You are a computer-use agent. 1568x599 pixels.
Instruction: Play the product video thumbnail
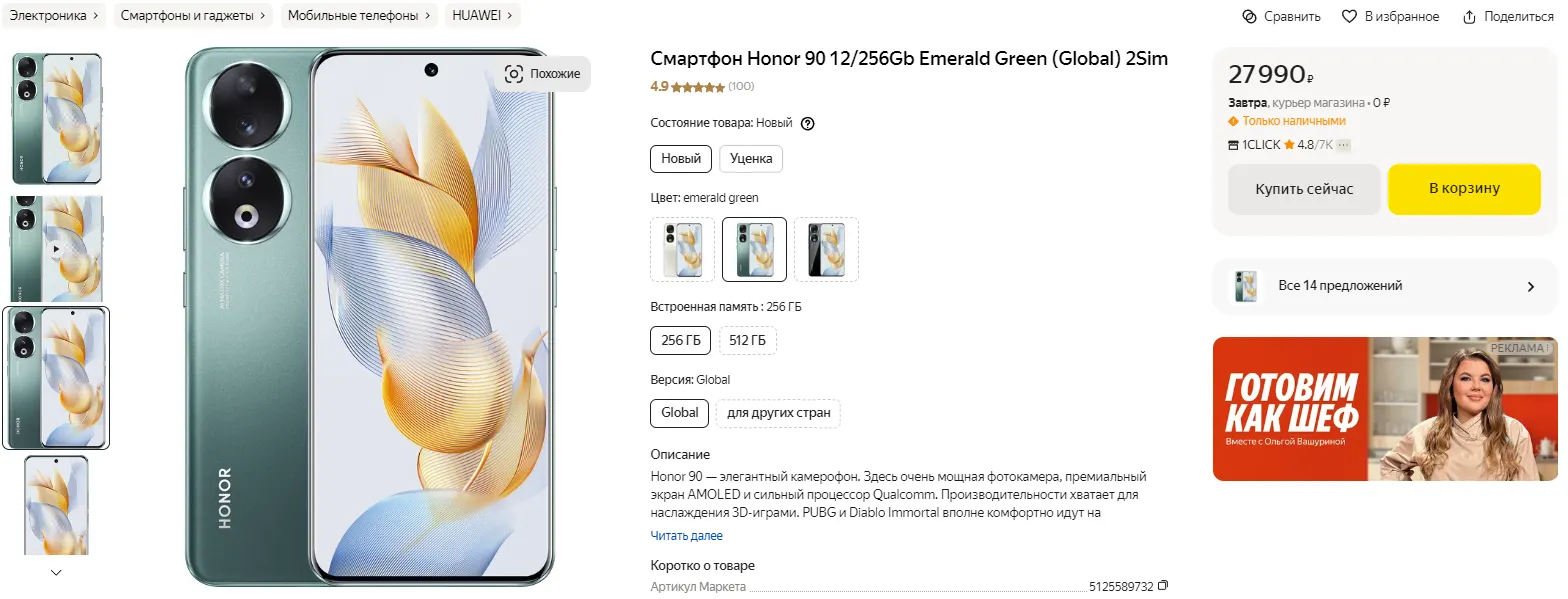[x=57, y=249]
